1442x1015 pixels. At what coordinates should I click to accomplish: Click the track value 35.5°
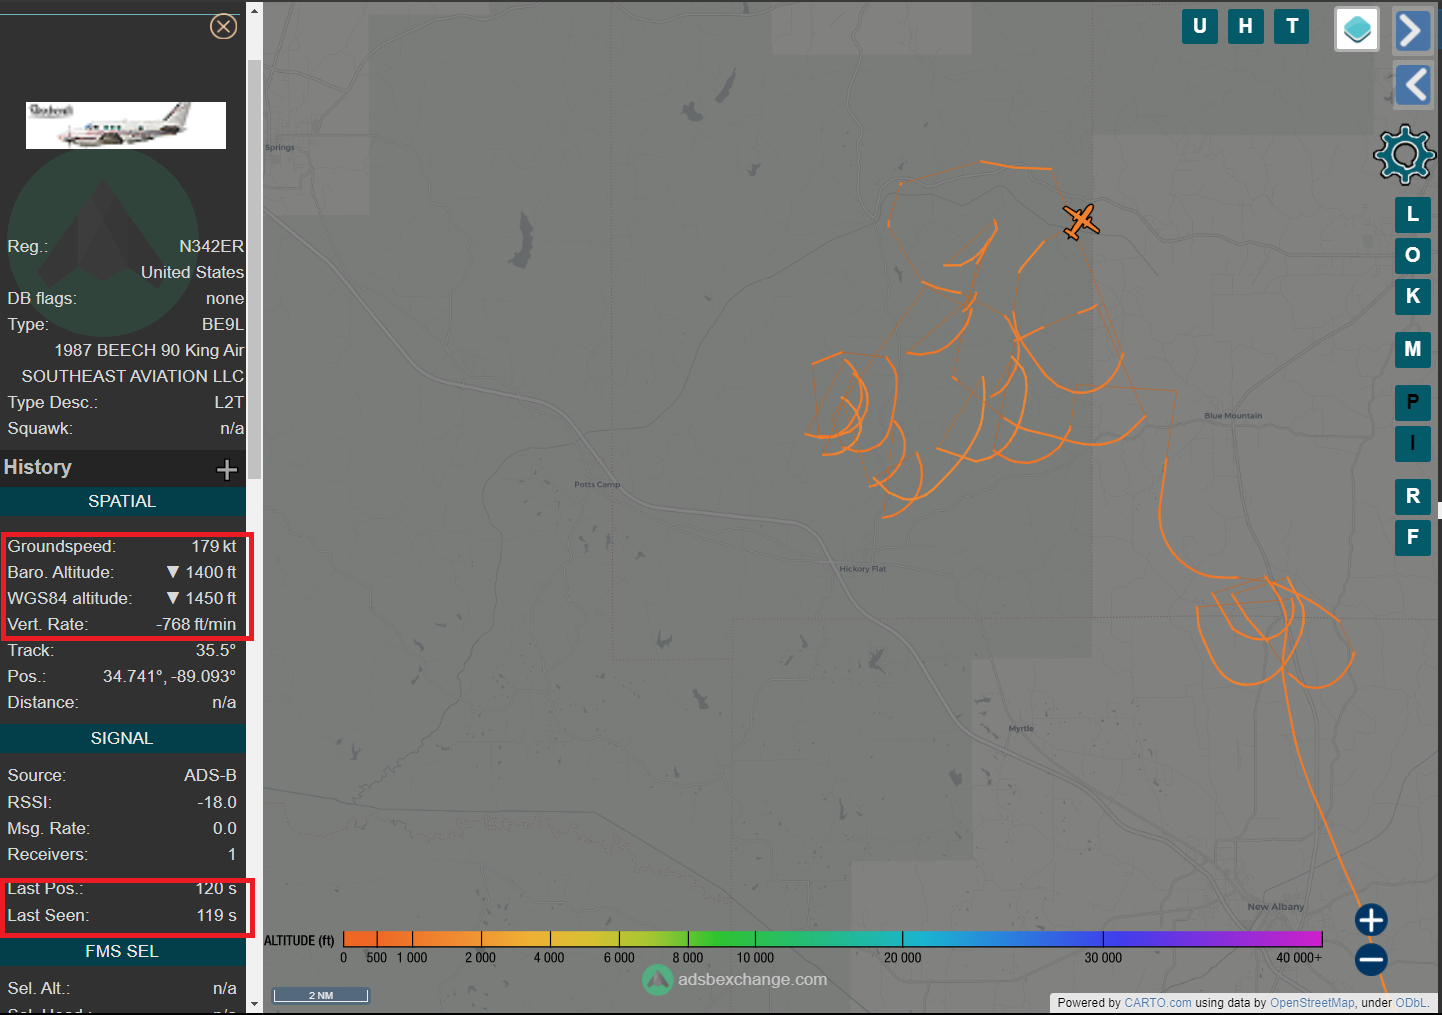click(x=216, y=650)
